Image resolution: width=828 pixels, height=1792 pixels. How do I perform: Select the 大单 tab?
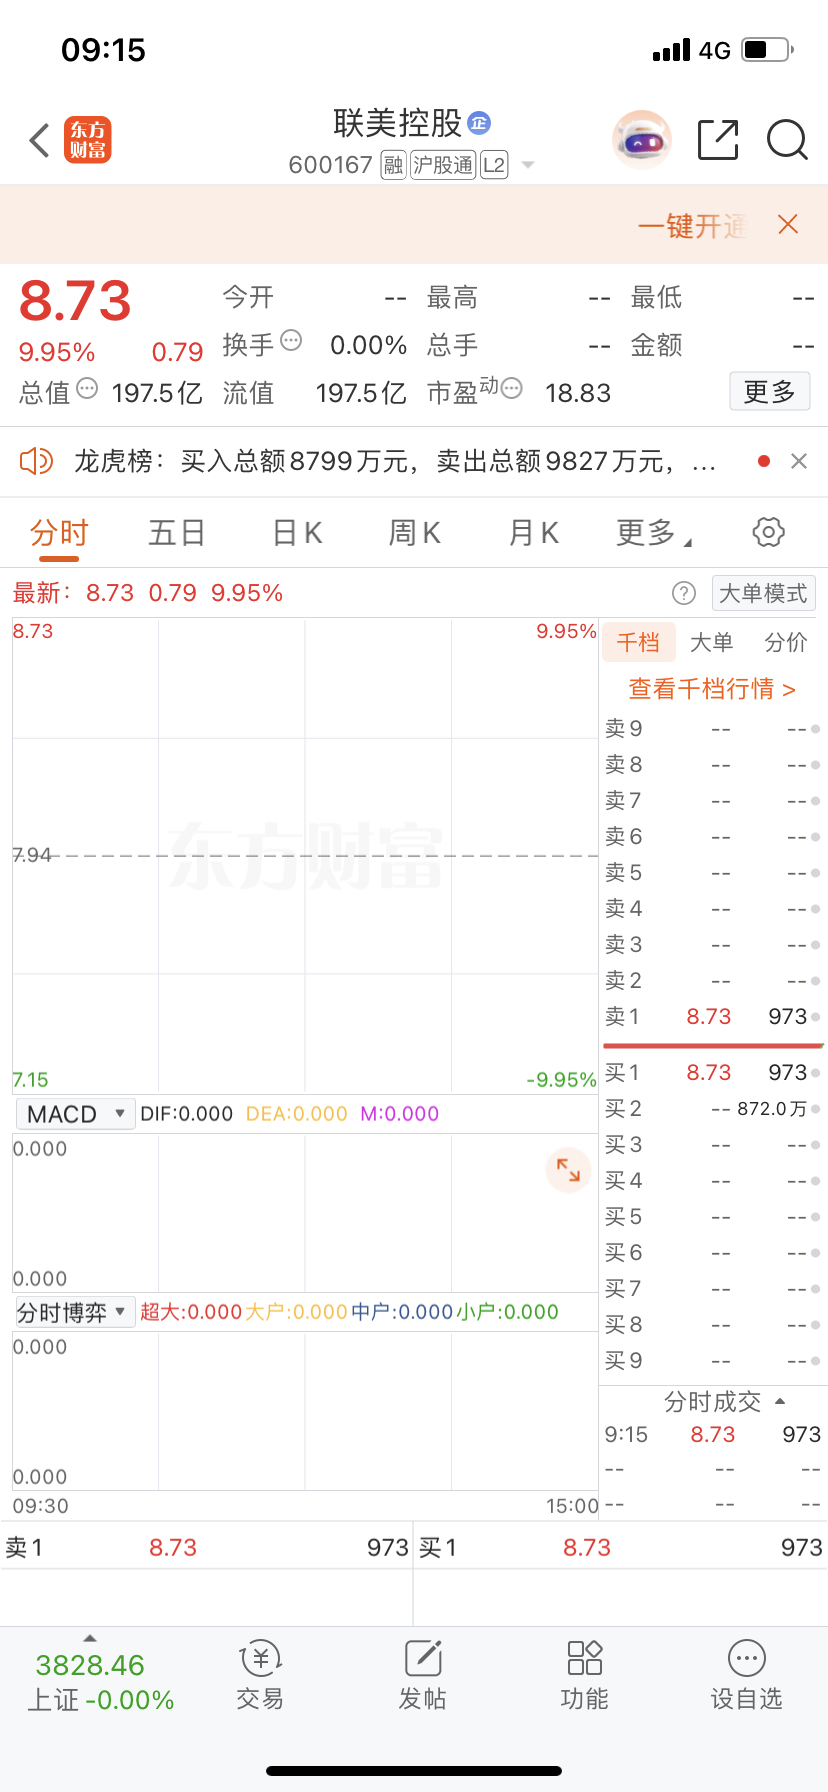tap(712, 642)
